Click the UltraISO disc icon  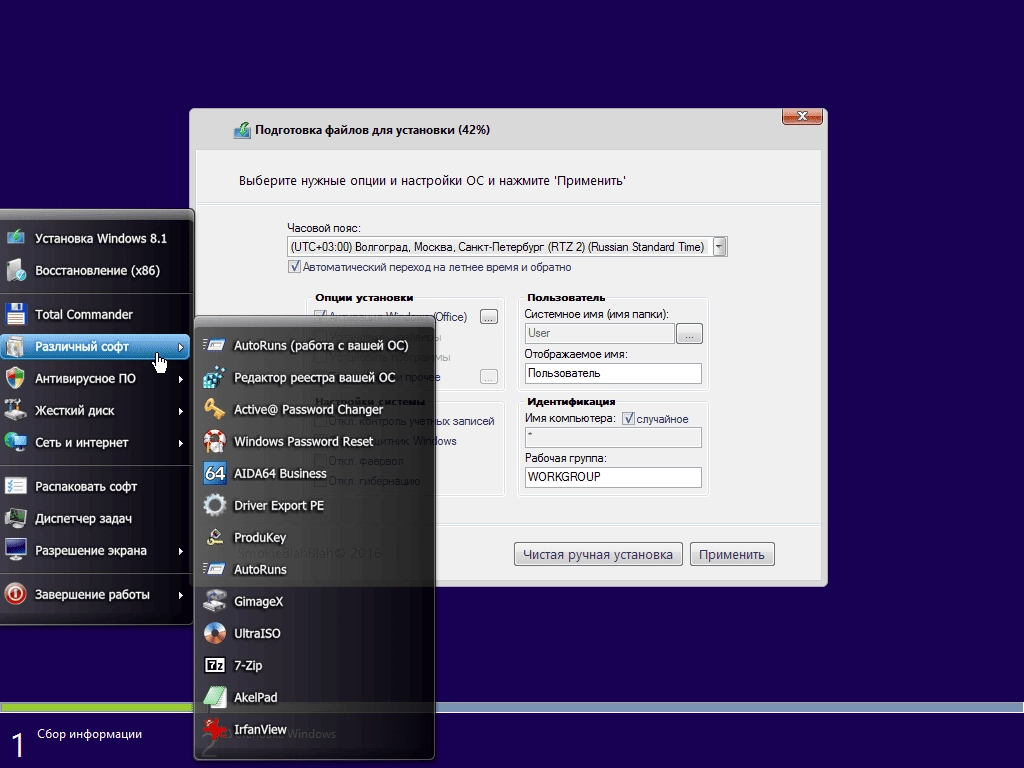pyautogui.click(x=214, y=633)
